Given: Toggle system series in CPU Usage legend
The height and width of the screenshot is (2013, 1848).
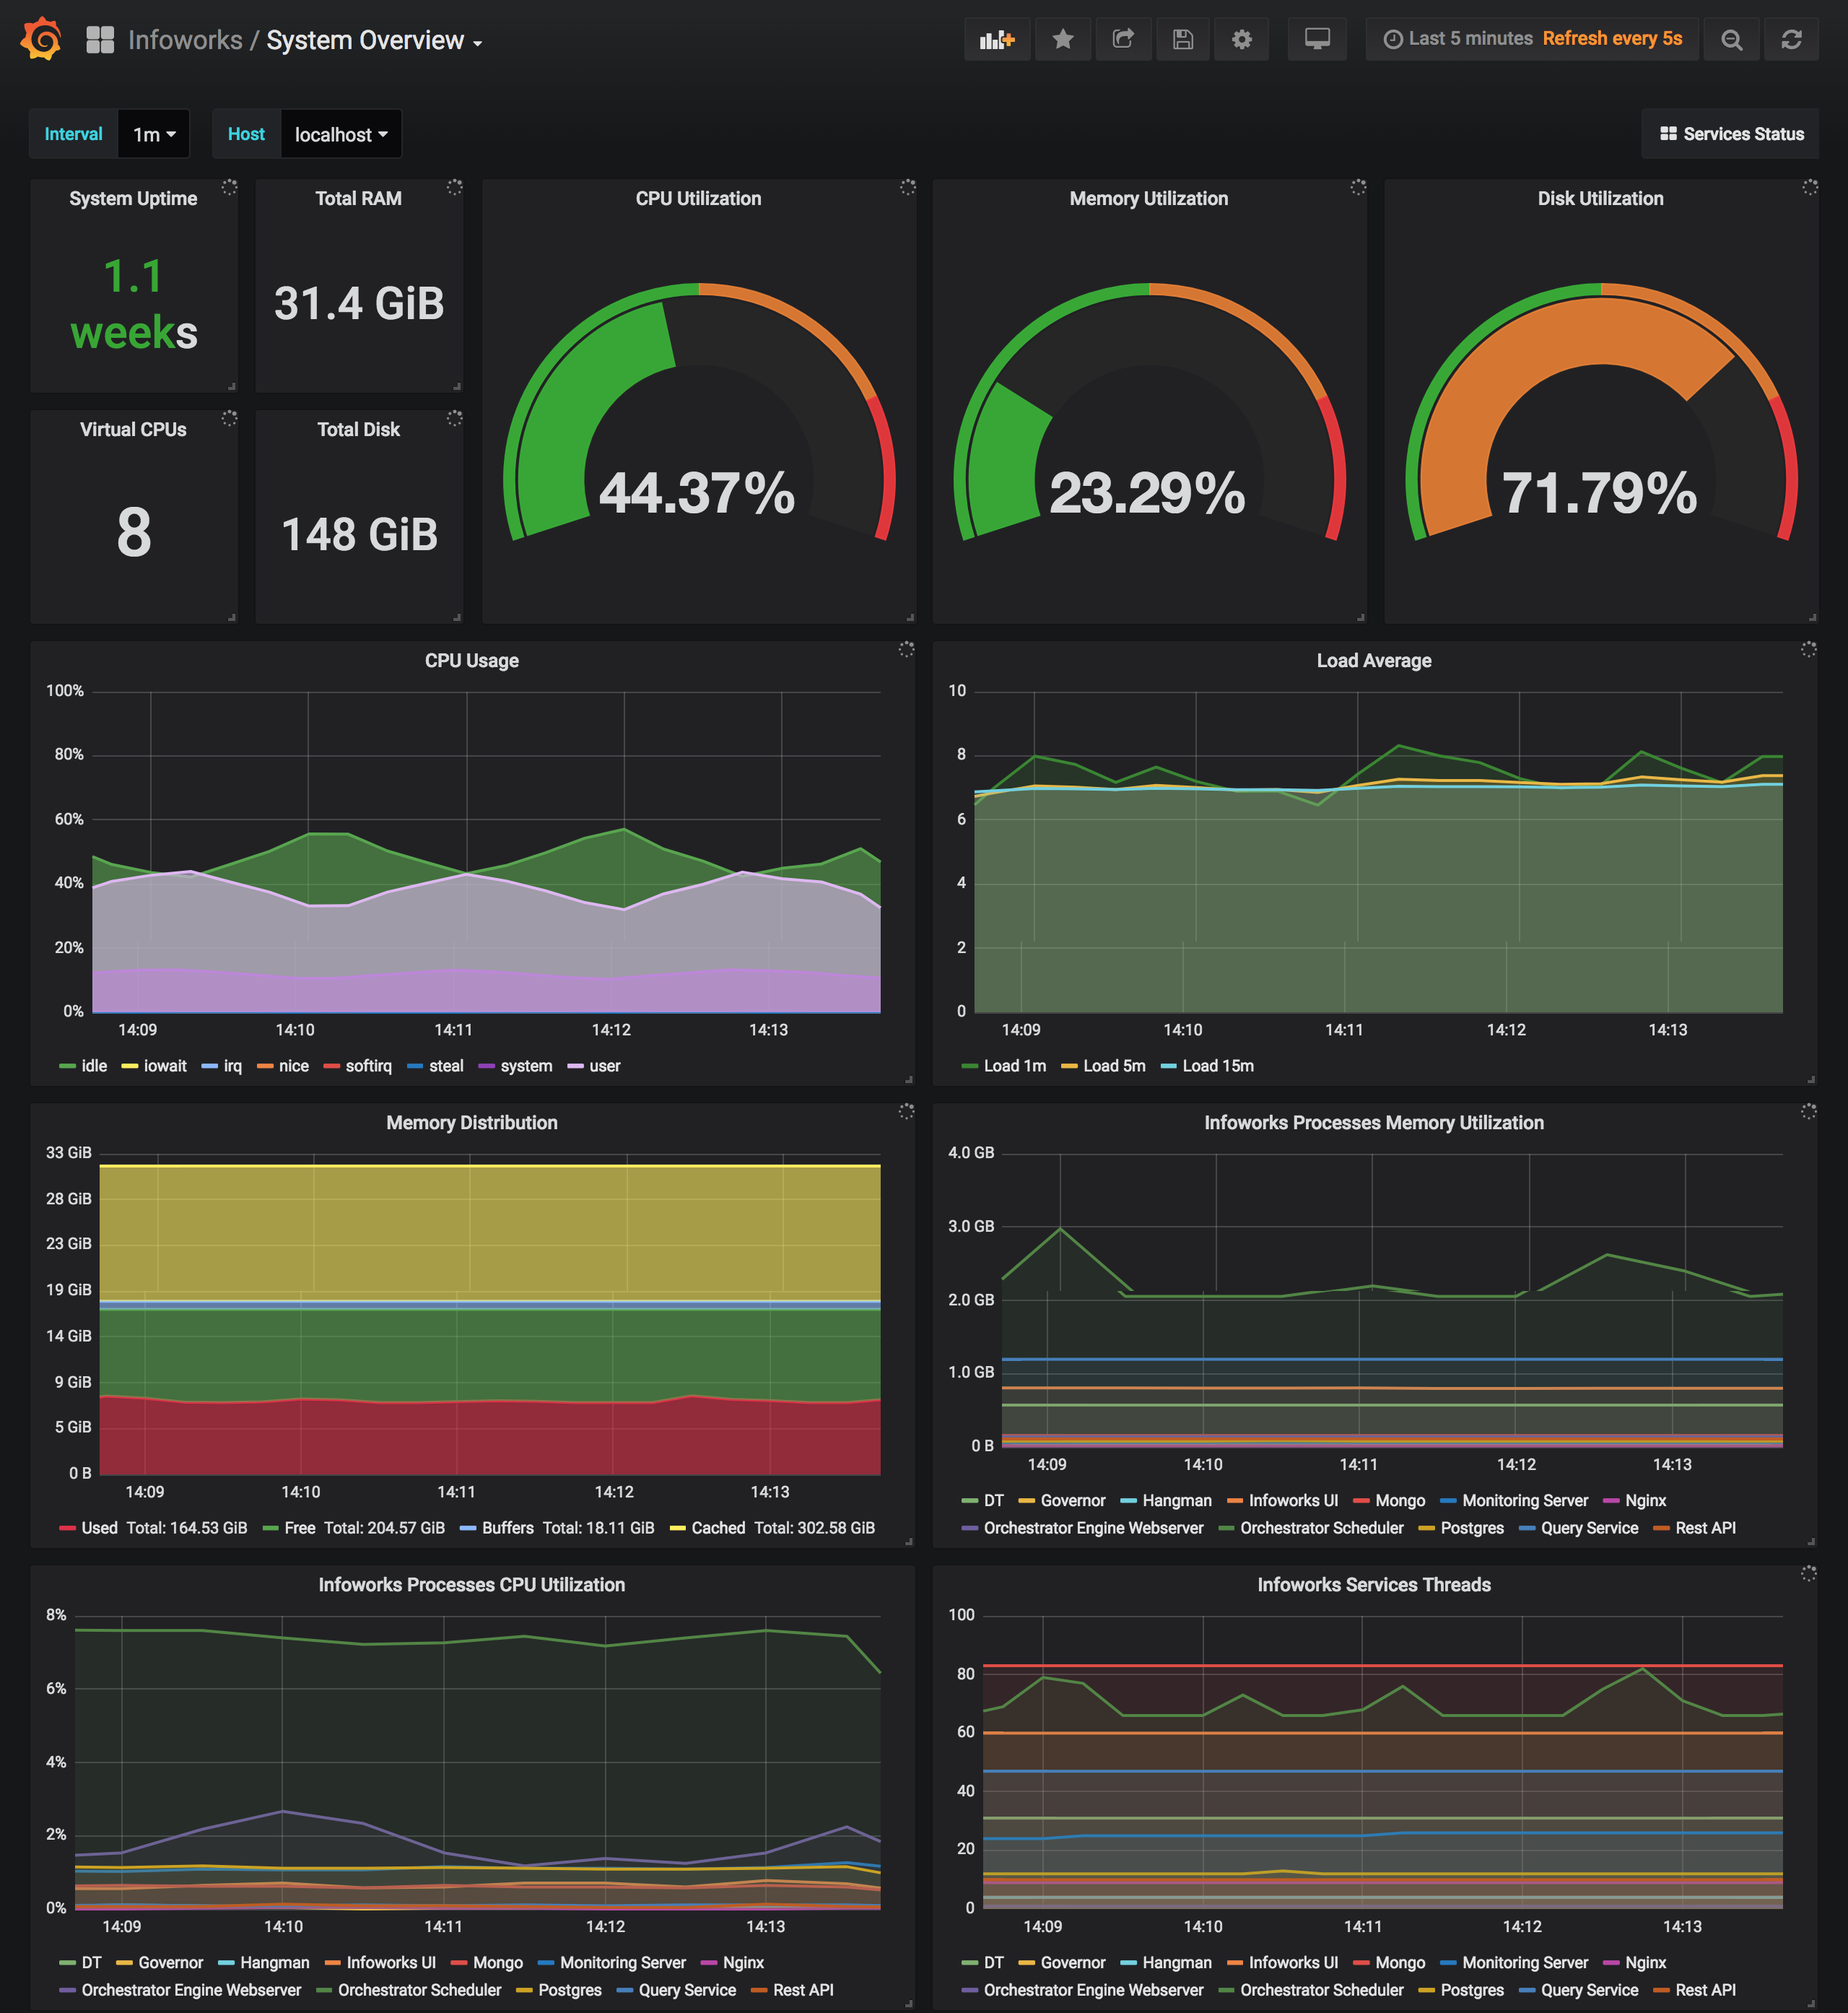Looking at the screenshot, I should (526, 1066).
